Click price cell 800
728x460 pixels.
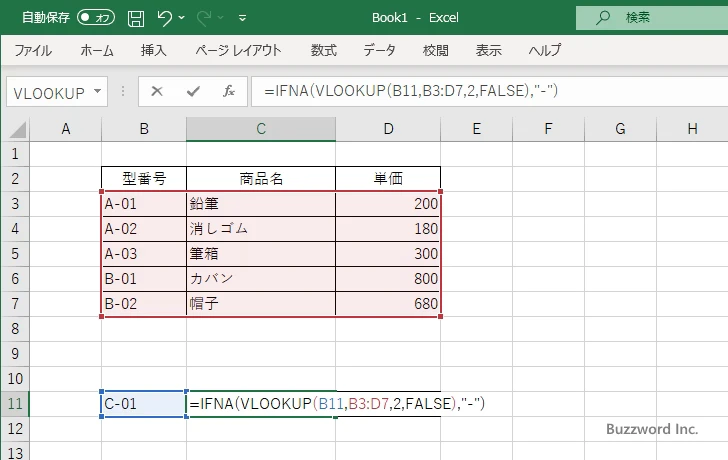click(388, 279)
